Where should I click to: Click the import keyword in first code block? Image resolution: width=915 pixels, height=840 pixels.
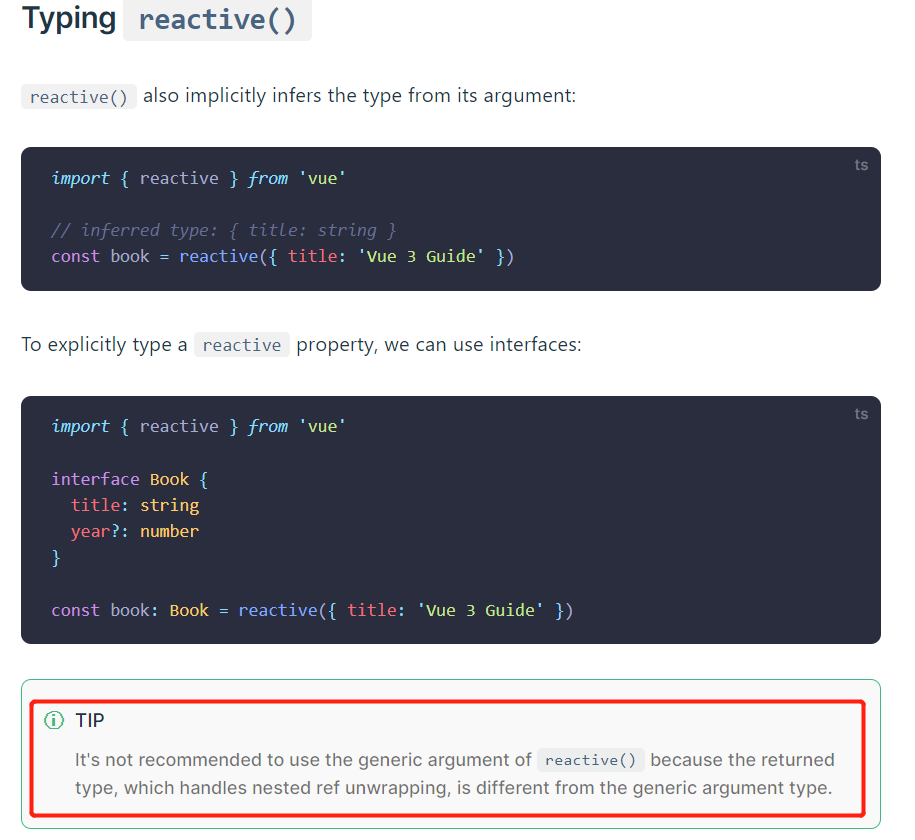(x=80, y=178)
